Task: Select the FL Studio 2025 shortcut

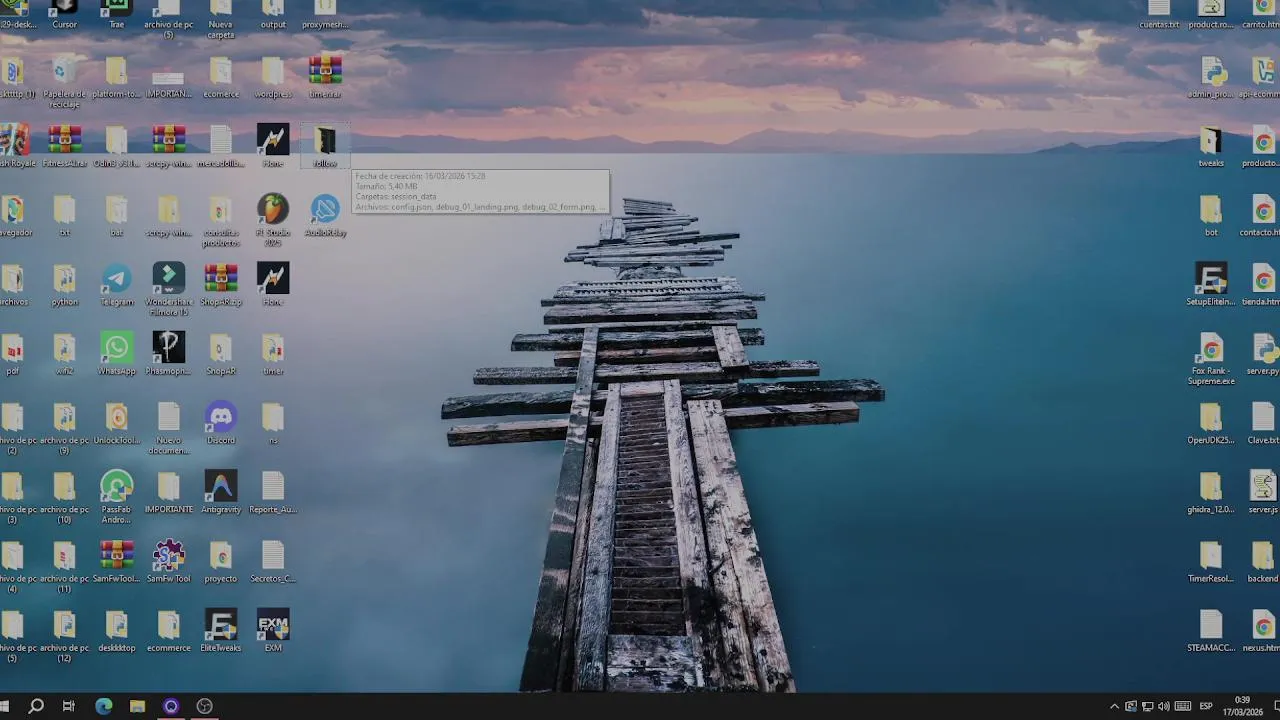Action: [272, 220]
